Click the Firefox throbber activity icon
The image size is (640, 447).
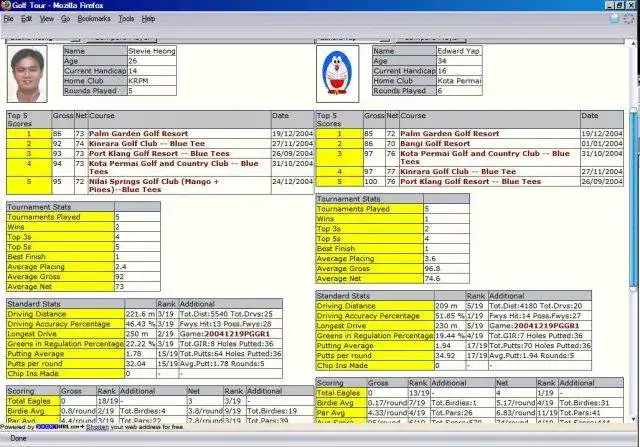tap(629, 19)
